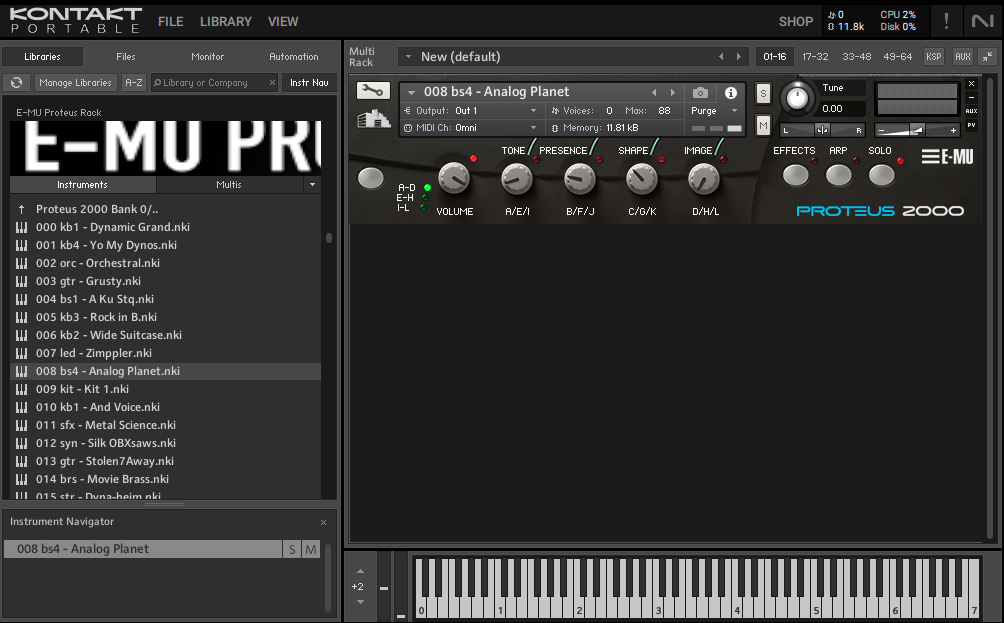Show instrument pages 17-32
Screen dimensions: 1004x623
pyautogui.click(x=815, y=56)
